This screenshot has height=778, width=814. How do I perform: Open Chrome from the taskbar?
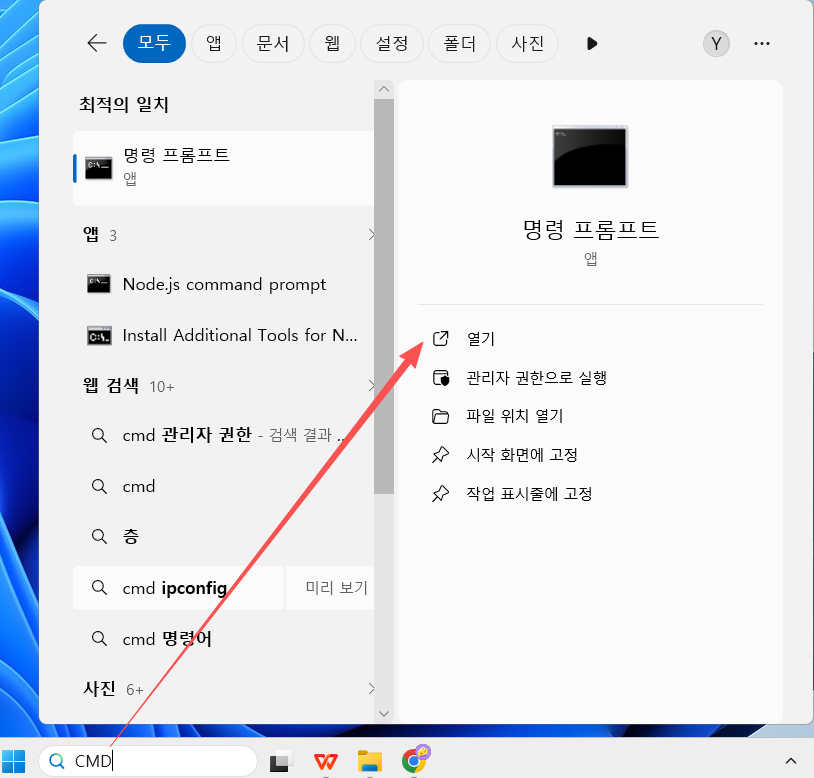point(415,761)
